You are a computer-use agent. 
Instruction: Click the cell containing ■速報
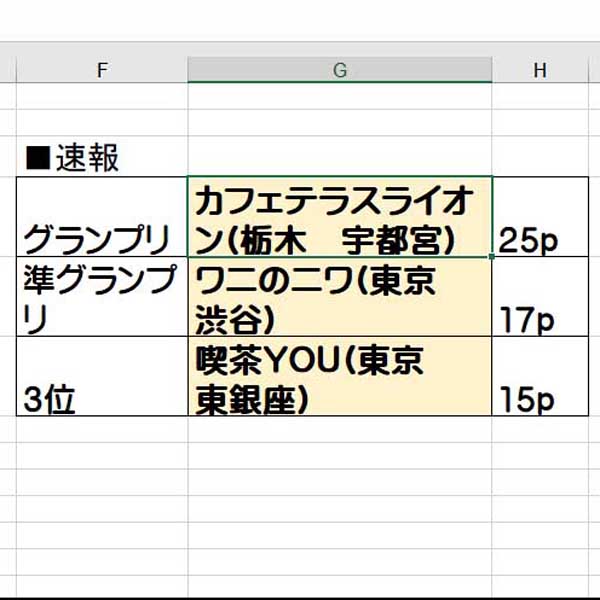pos(100,157)
